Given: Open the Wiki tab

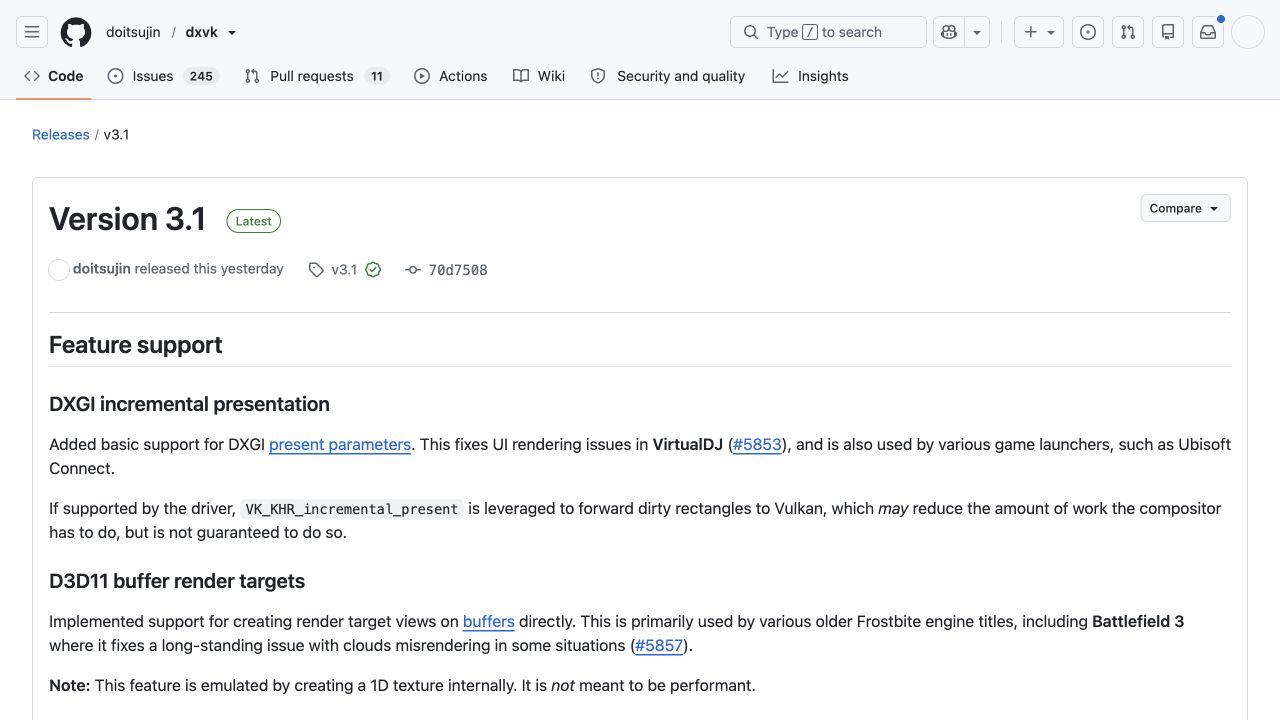Looking at the screenshot, I should (x=539, y=76).
